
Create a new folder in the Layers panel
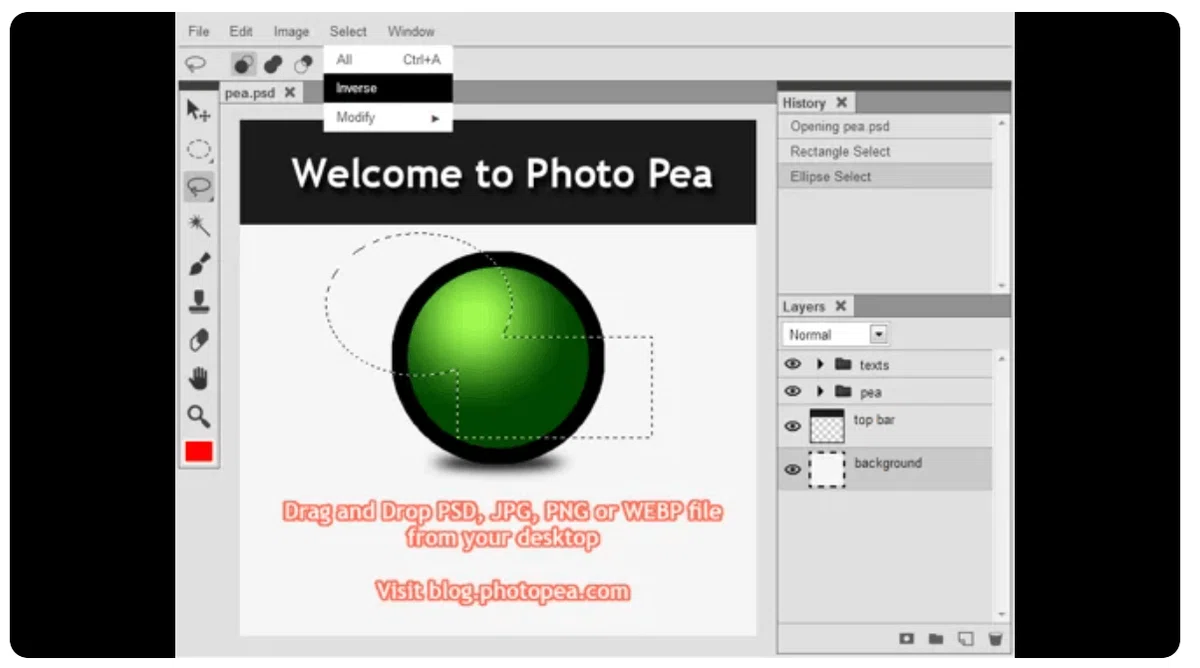point(936,638)
